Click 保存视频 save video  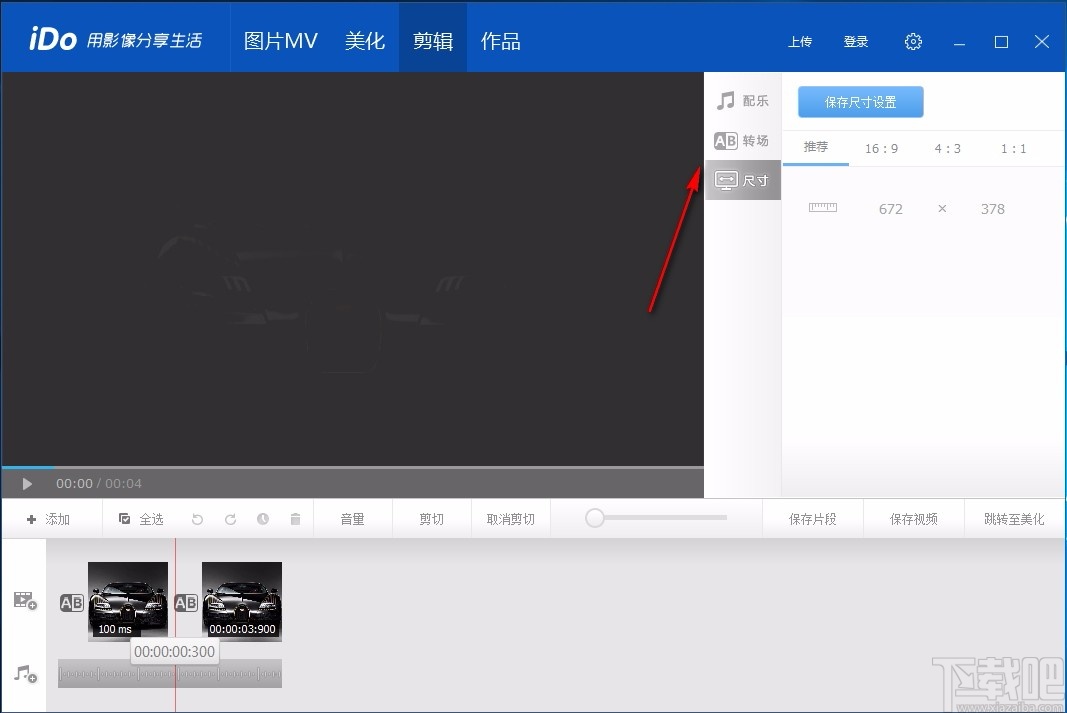coord(913,519)
